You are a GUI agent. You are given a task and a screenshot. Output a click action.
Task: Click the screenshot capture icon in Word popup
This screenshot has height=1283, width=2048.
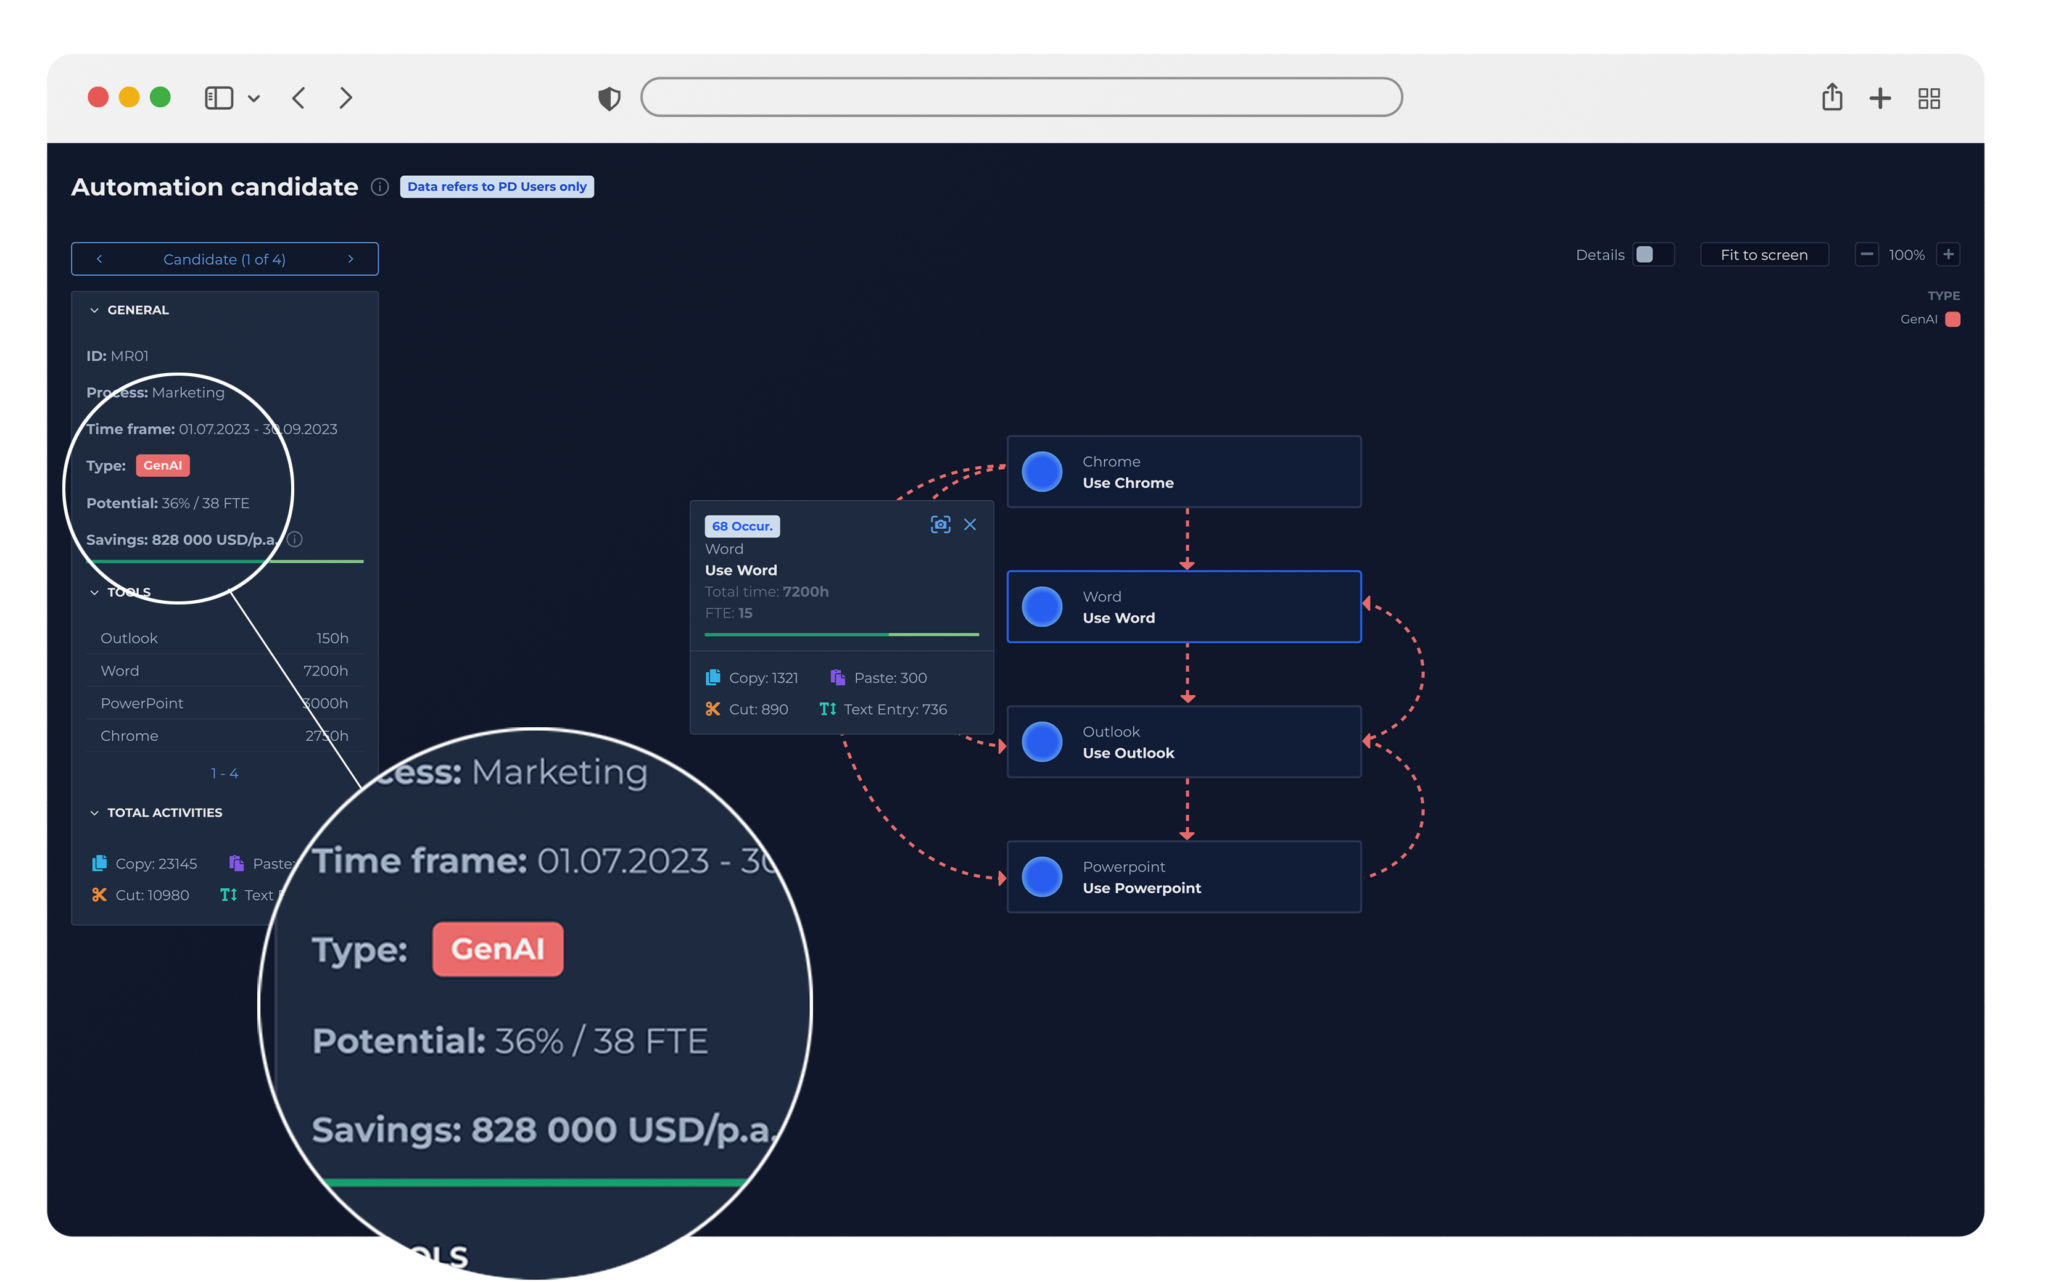pyautogui.click(x=940, y=525)
